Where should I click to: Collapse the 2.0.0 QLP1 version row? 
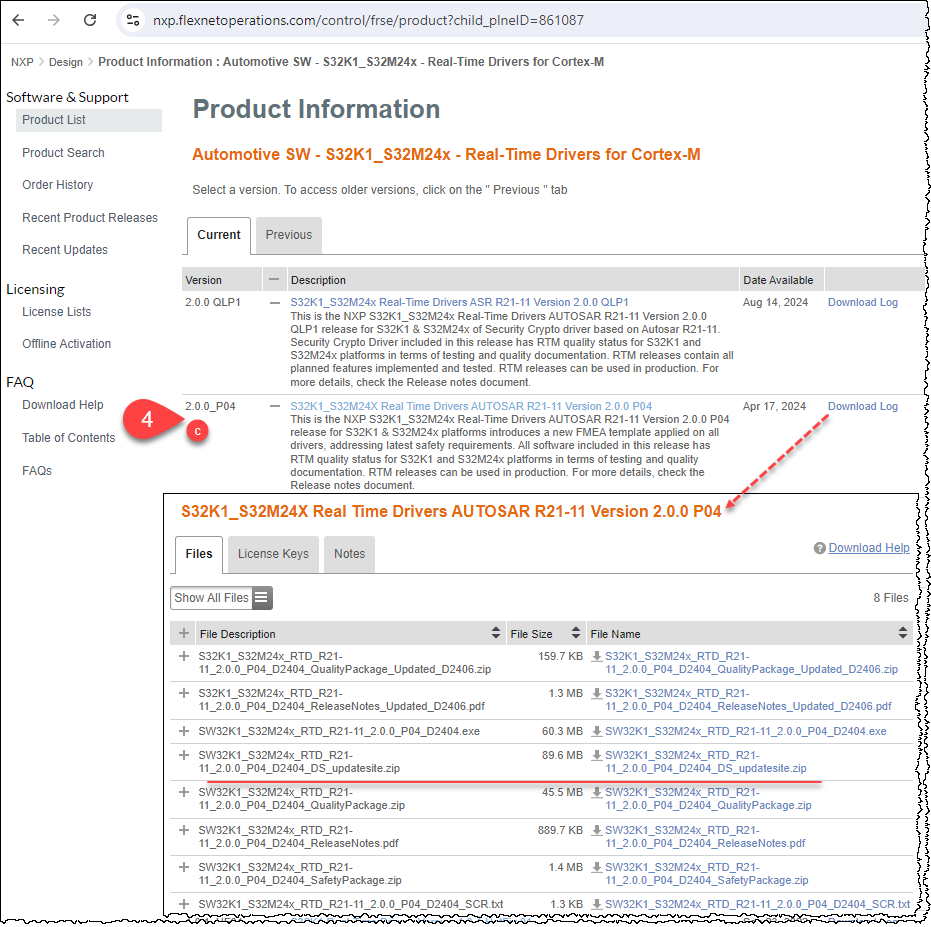pos(275,302)
